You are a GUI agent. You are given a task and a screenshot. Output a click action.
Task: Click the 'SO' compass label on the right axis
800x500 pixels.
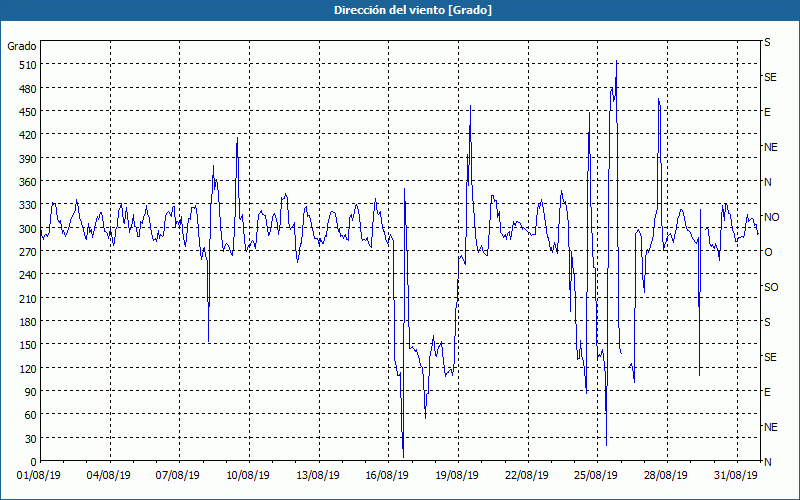[x=771, y=287]
